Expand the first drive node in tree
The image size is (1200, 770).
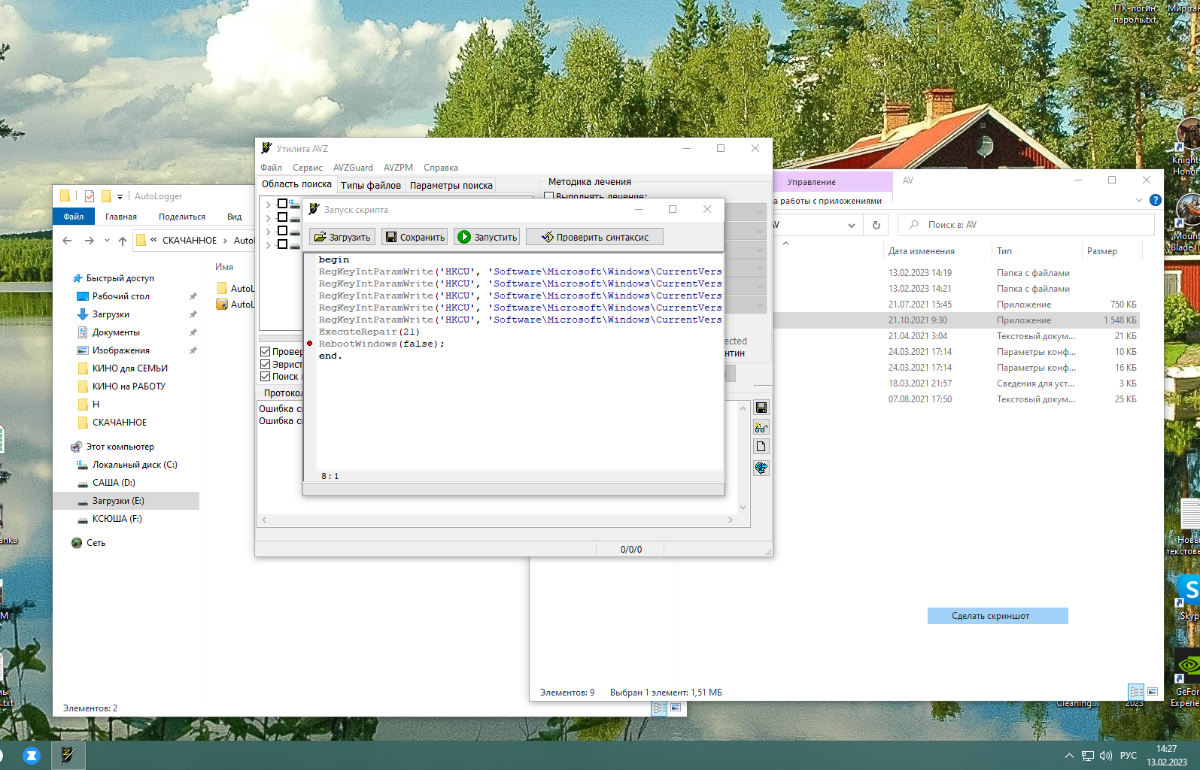(268, 204)
